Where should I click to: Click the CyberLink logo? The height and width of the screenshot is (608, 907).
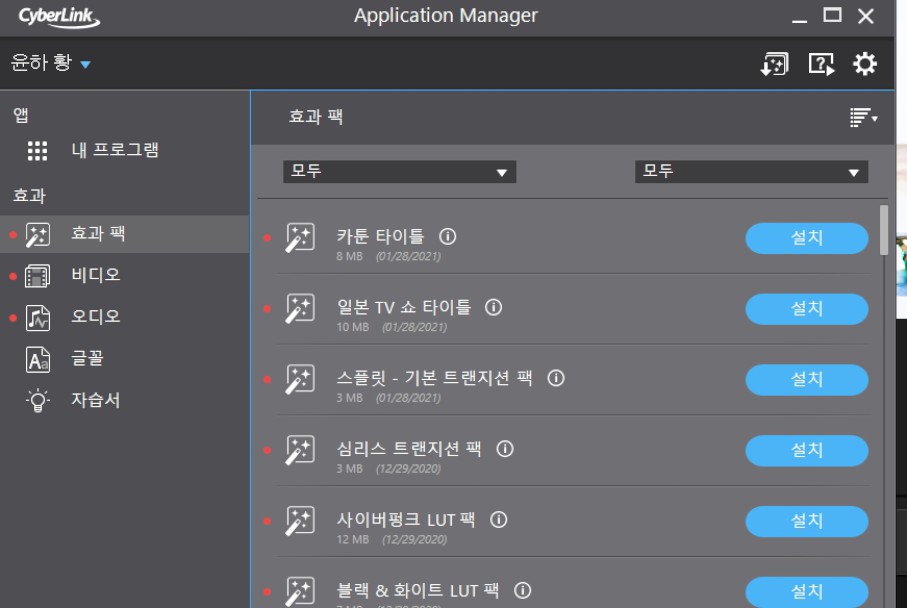pos(58,17)
